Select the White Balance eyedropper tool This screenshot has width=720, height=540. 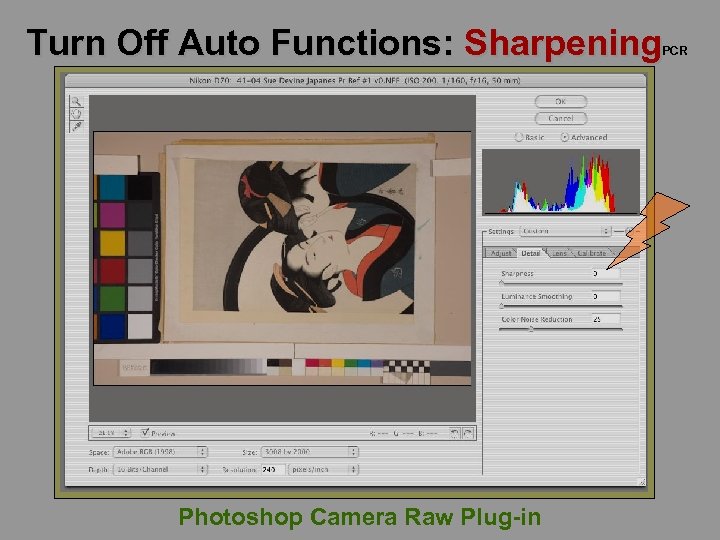tap(76, 126)
